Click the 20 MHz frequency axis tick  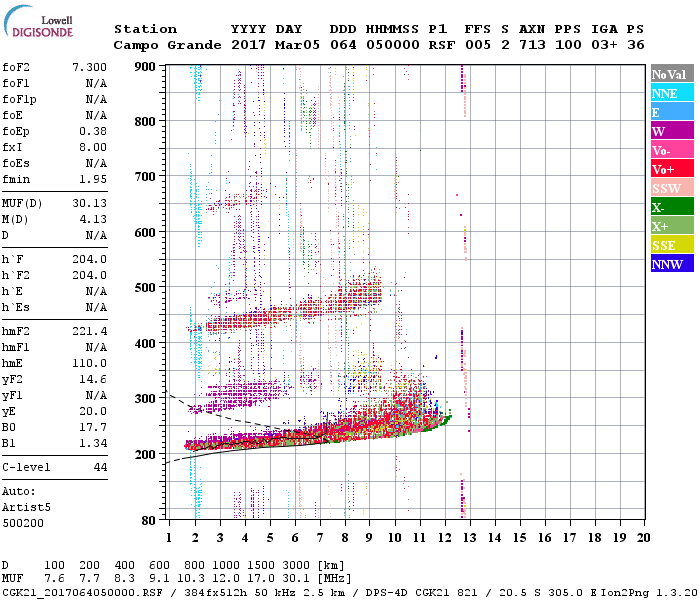coord(643,537)
